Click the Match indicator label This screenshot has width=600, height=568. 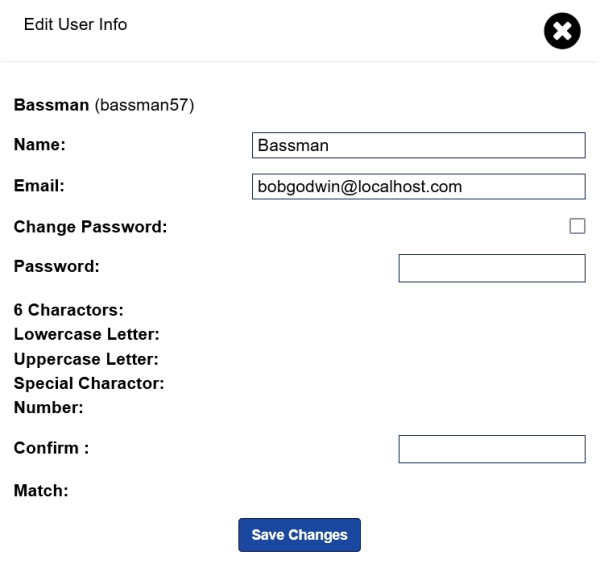40,491
